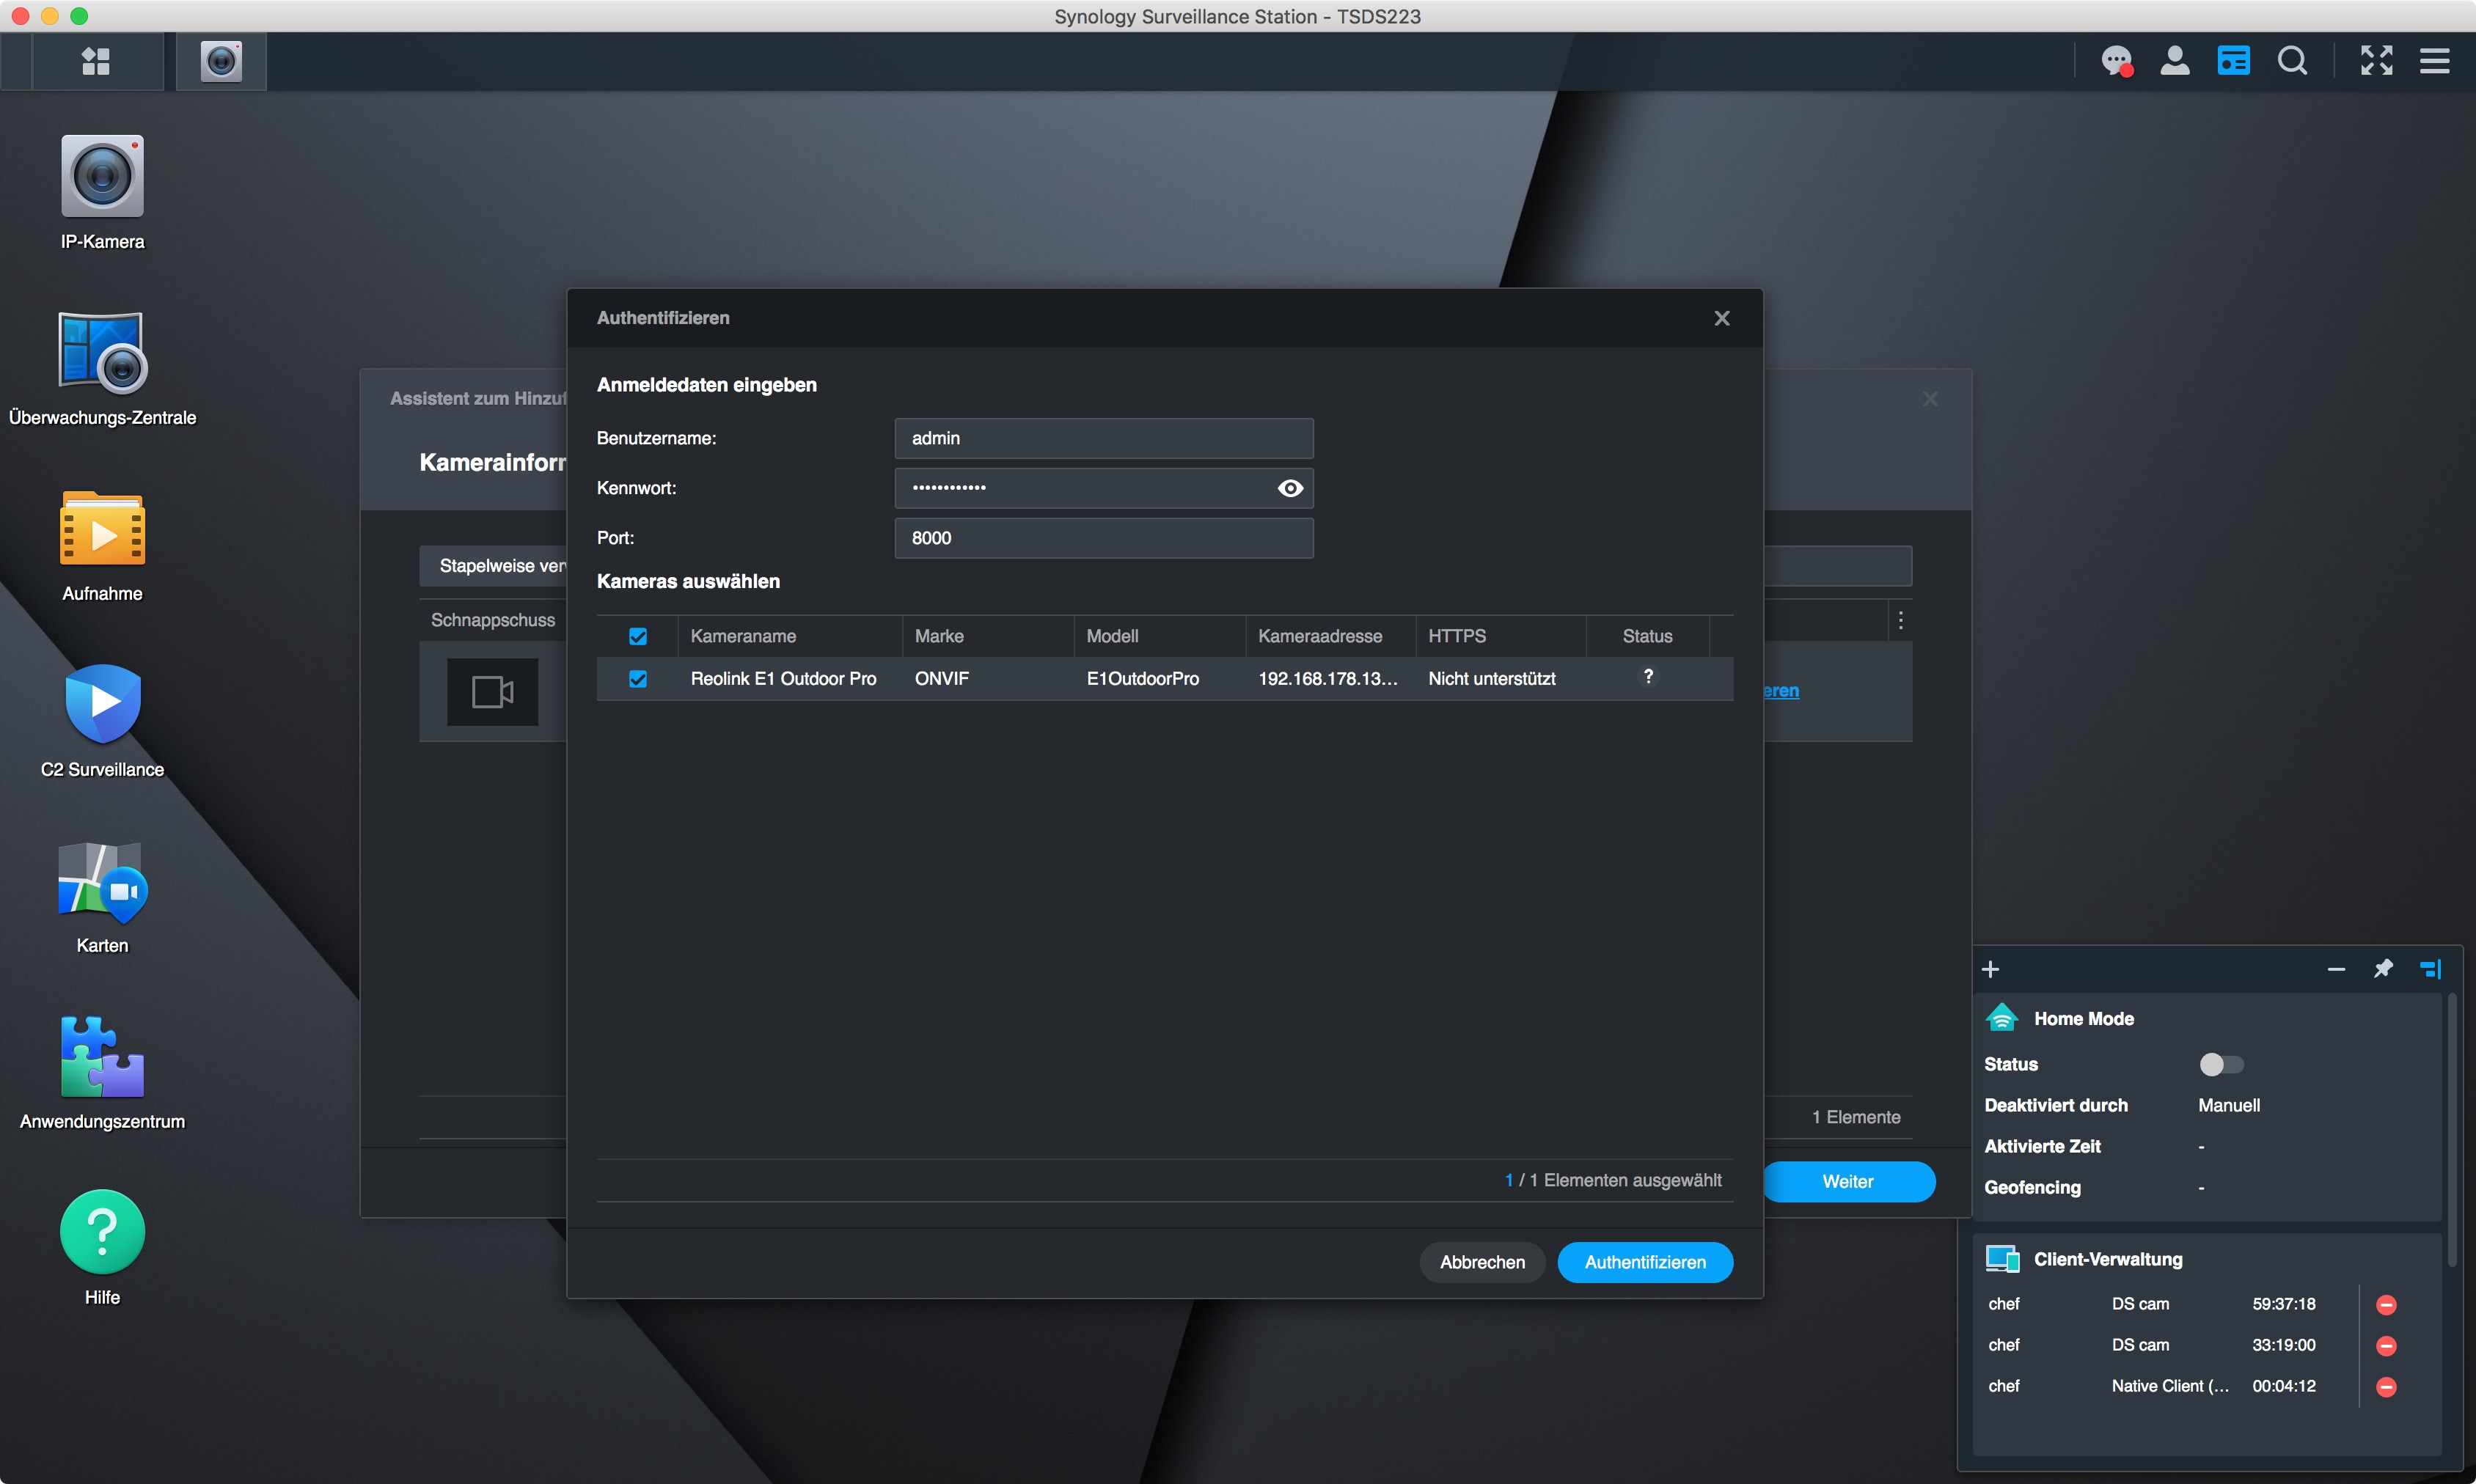Screen dimensions: 2476x1484
Task: Open the Überwachungs-Zentrale icon
Action: tap(102, 353)
